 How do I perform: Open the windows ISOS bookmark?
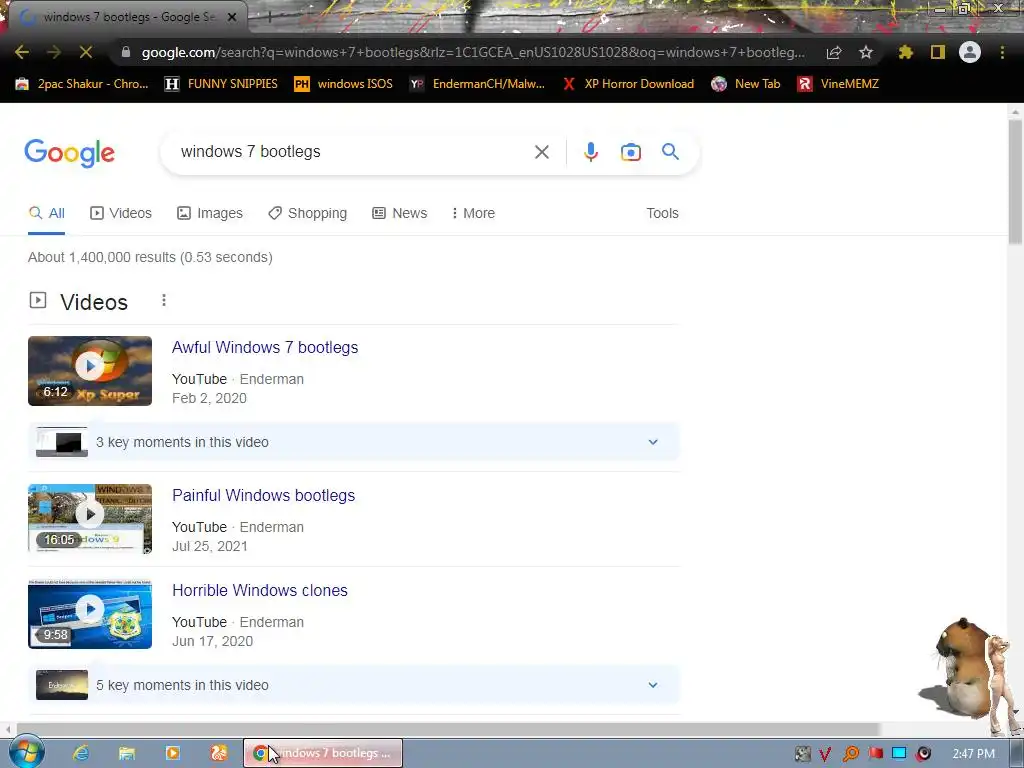pyautogui.click(x=344, y=84)
